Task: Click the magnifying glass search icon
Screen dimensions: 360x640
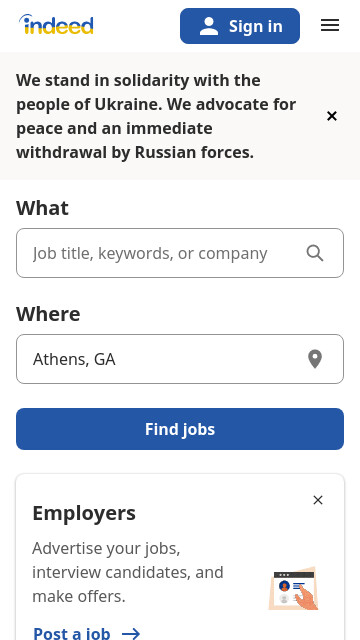Action: pos(315,253)
